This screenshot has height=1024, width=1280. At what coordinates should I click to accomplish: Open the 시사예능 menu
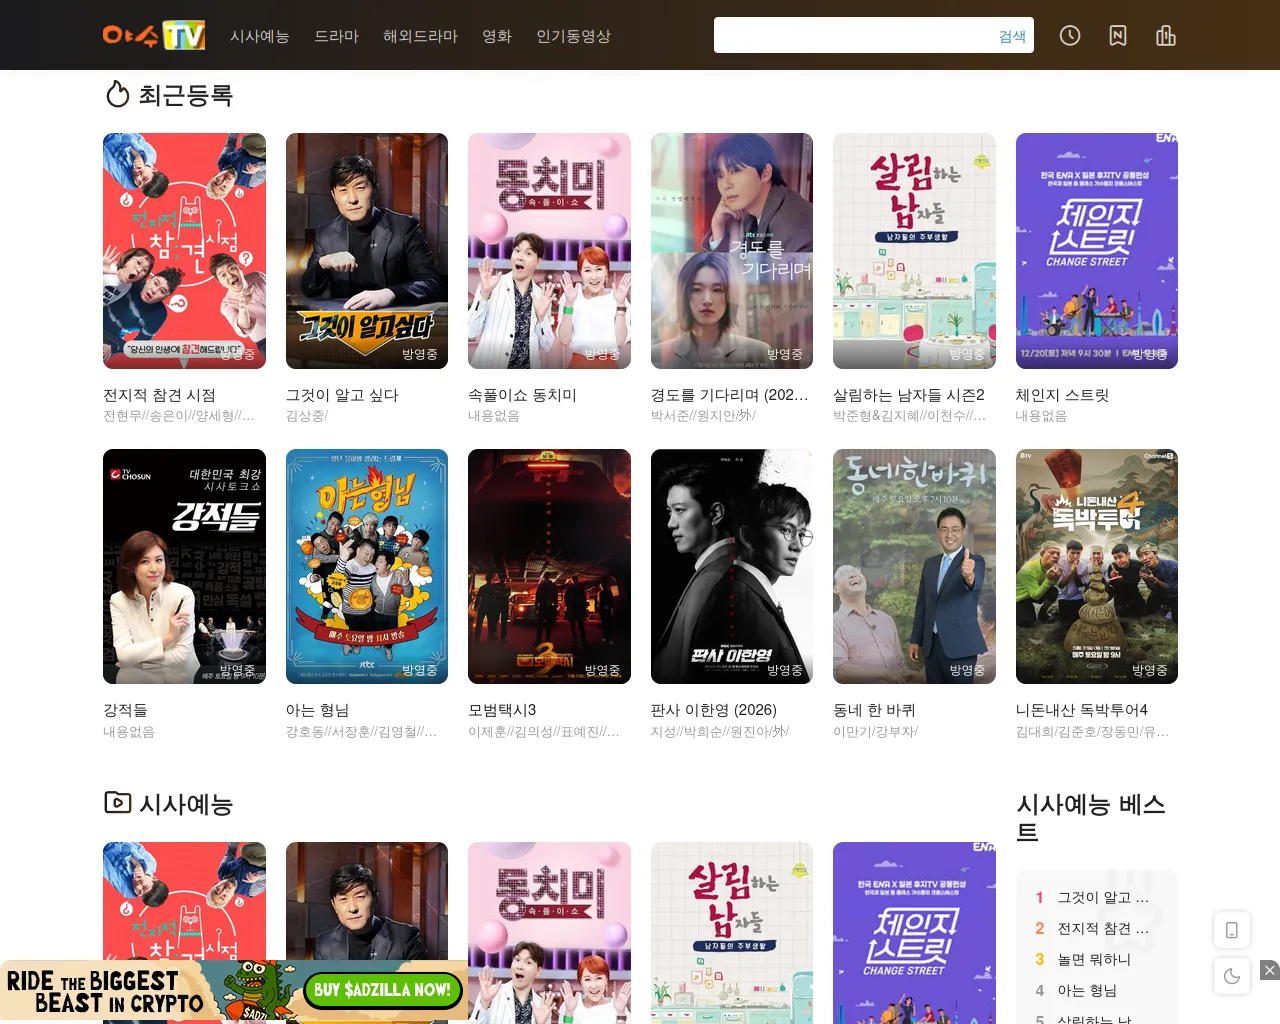tap(260, 36)
